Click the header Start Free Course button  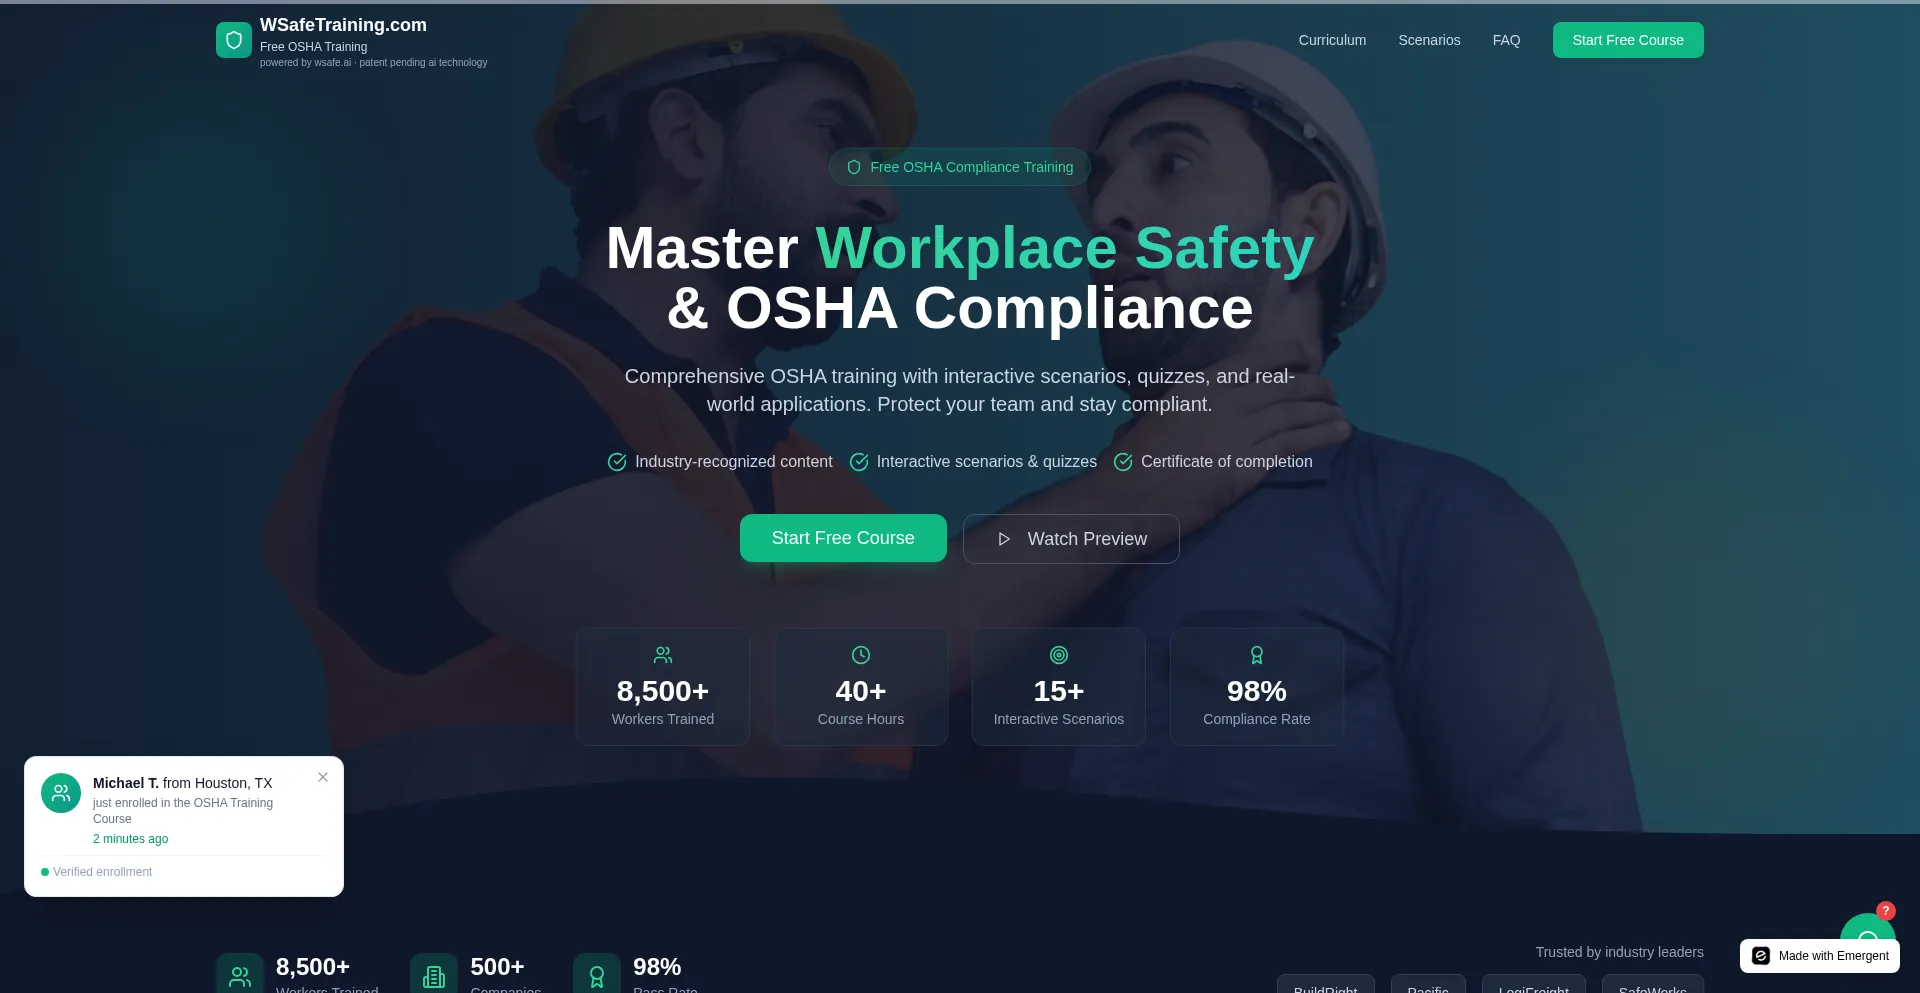[x=1628, y=40]
